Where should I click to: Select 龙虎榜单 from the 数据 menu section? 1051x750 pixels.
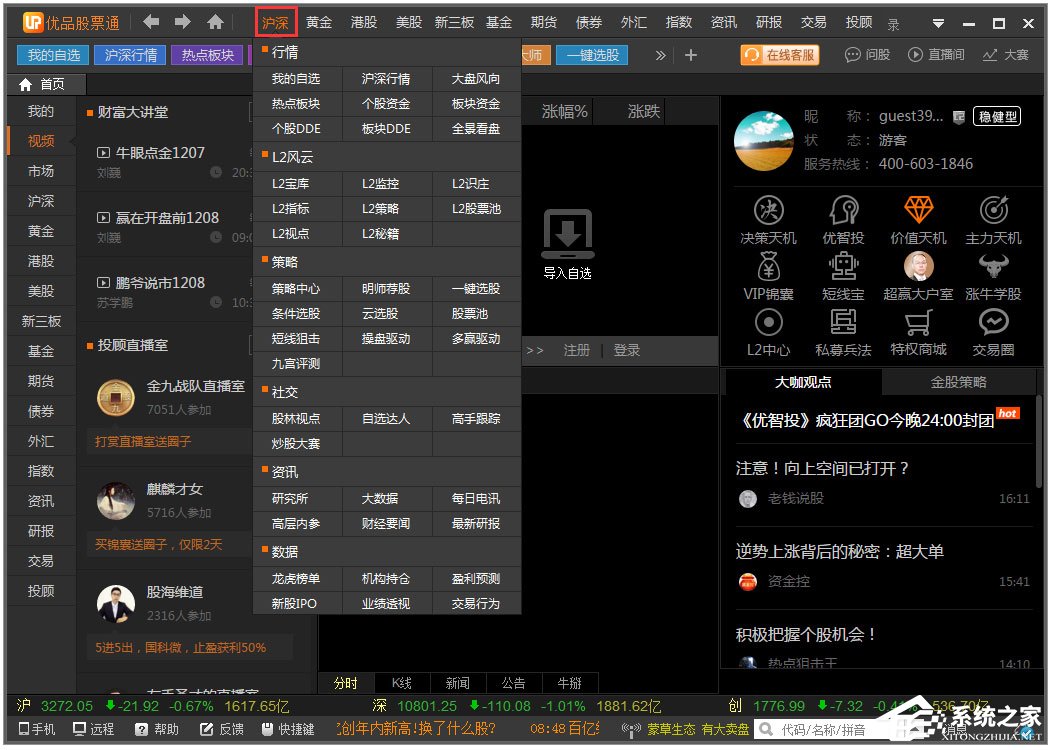pos(296,578)
